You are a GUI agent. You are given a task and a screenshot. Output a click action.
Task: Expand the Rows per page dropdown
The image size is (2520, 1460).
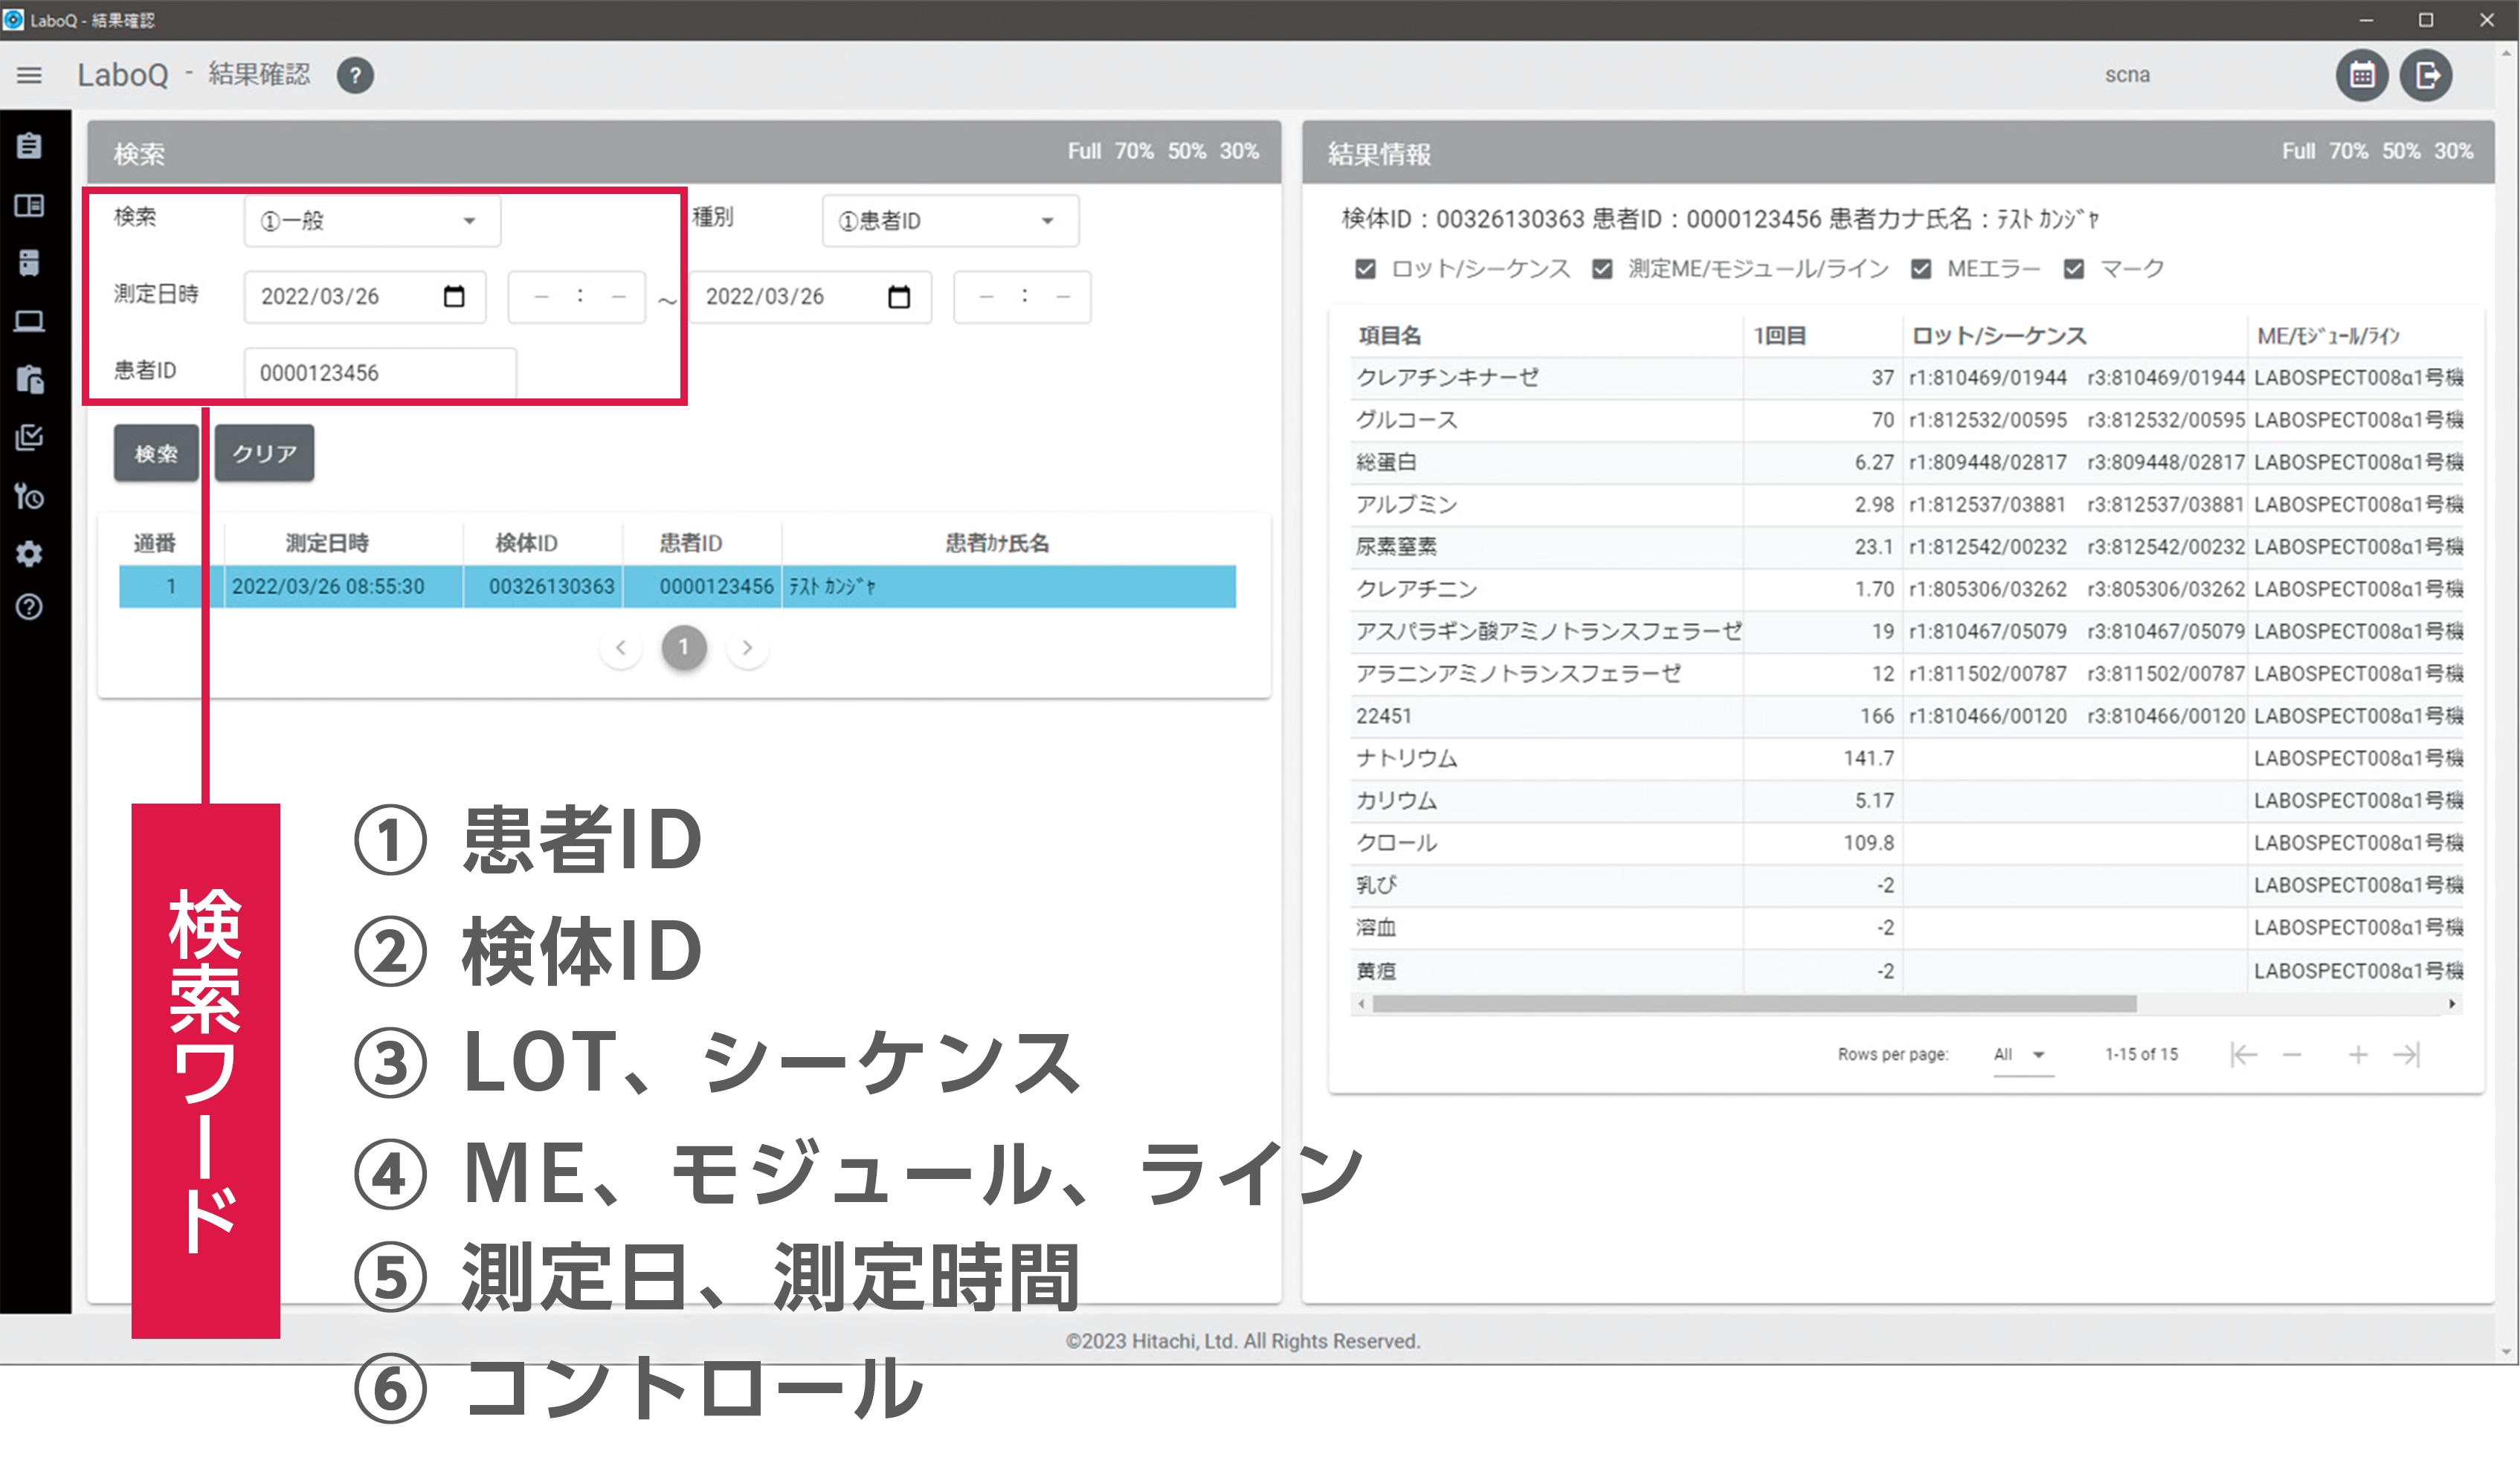pos(2022,1055)
